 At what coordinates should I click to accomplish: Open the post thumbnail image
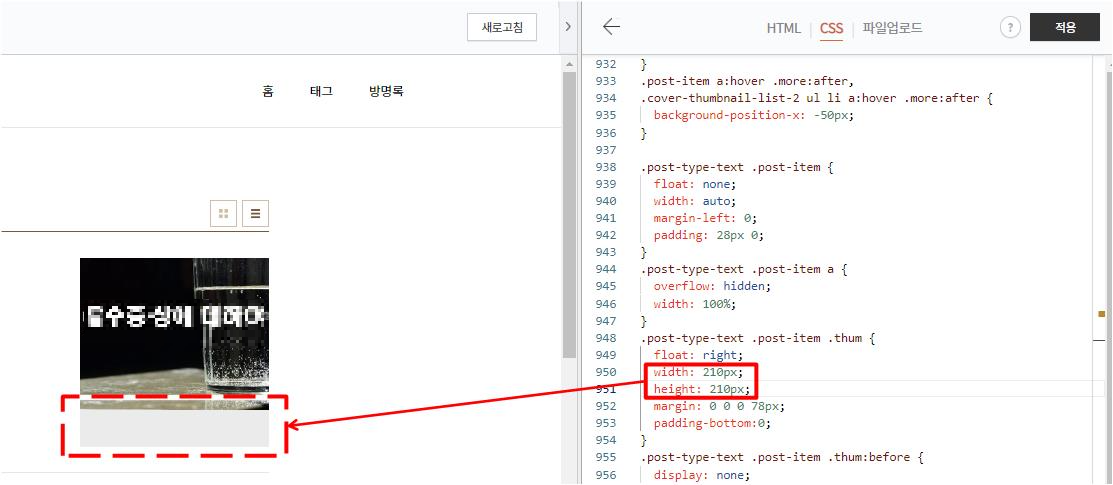tap(175, 334)
